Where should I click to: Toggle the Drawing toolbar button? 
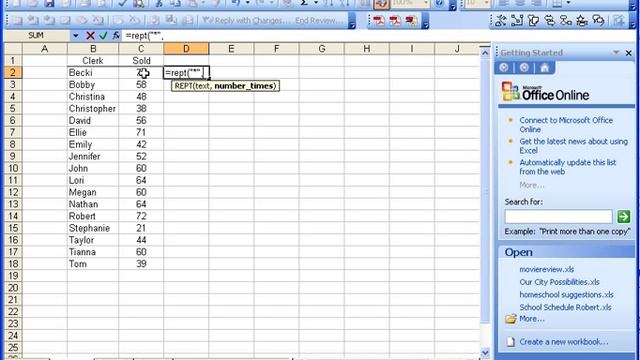(x=381, y=4)
